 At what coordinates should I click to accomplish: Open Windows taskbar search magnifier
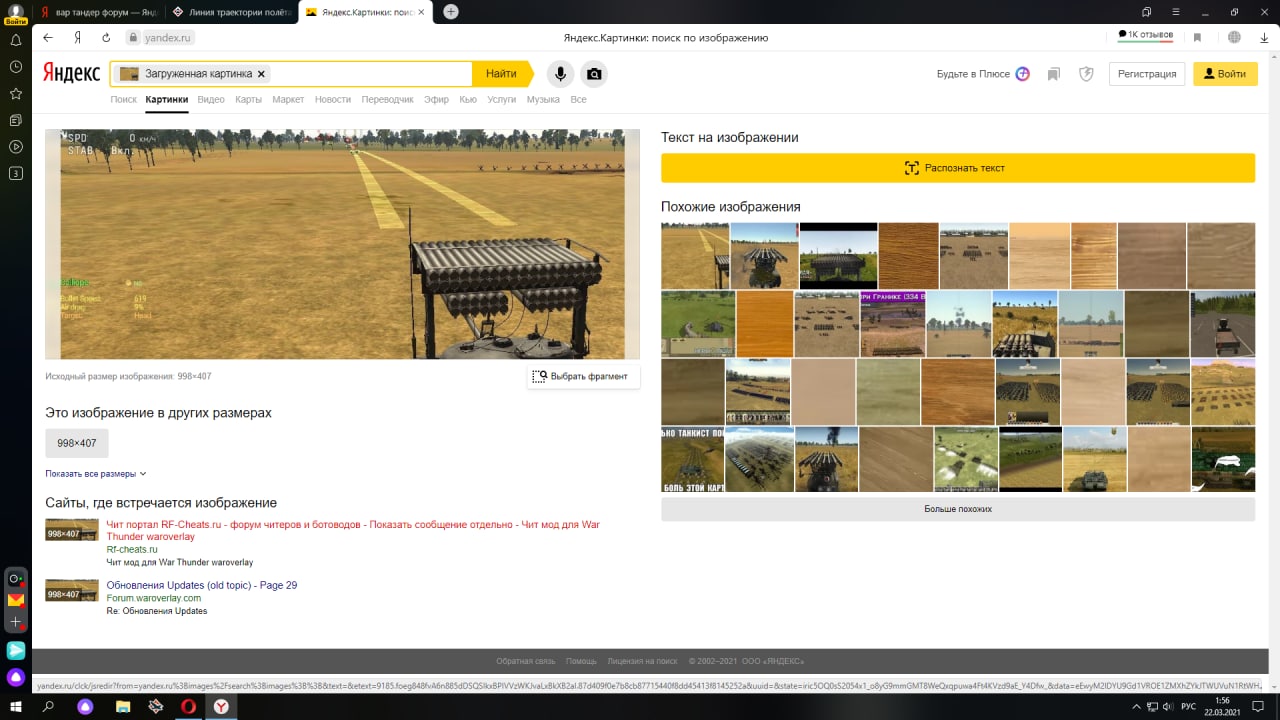48,707
